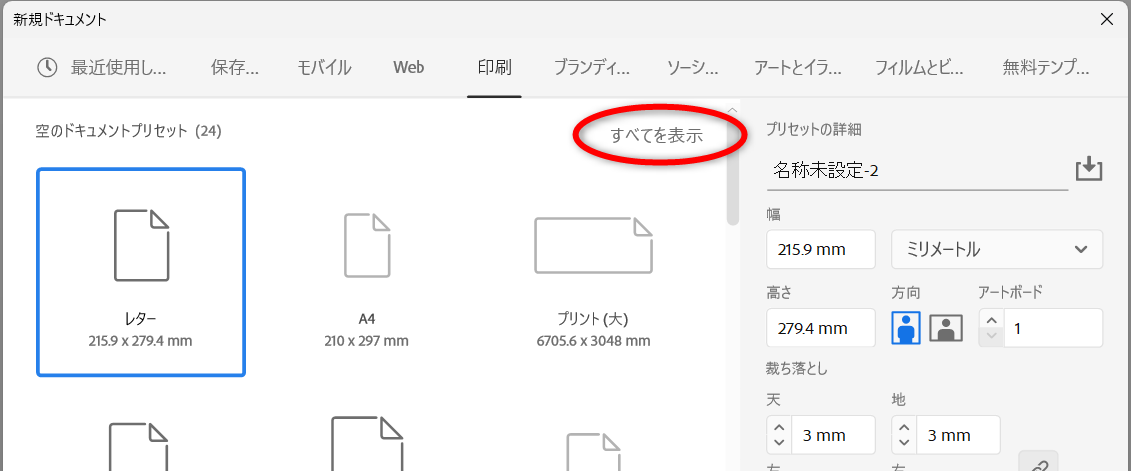Click the top (天) bleed 3 mm field
The height and width of the screenshot is (471, 1131).
[833, 435]
